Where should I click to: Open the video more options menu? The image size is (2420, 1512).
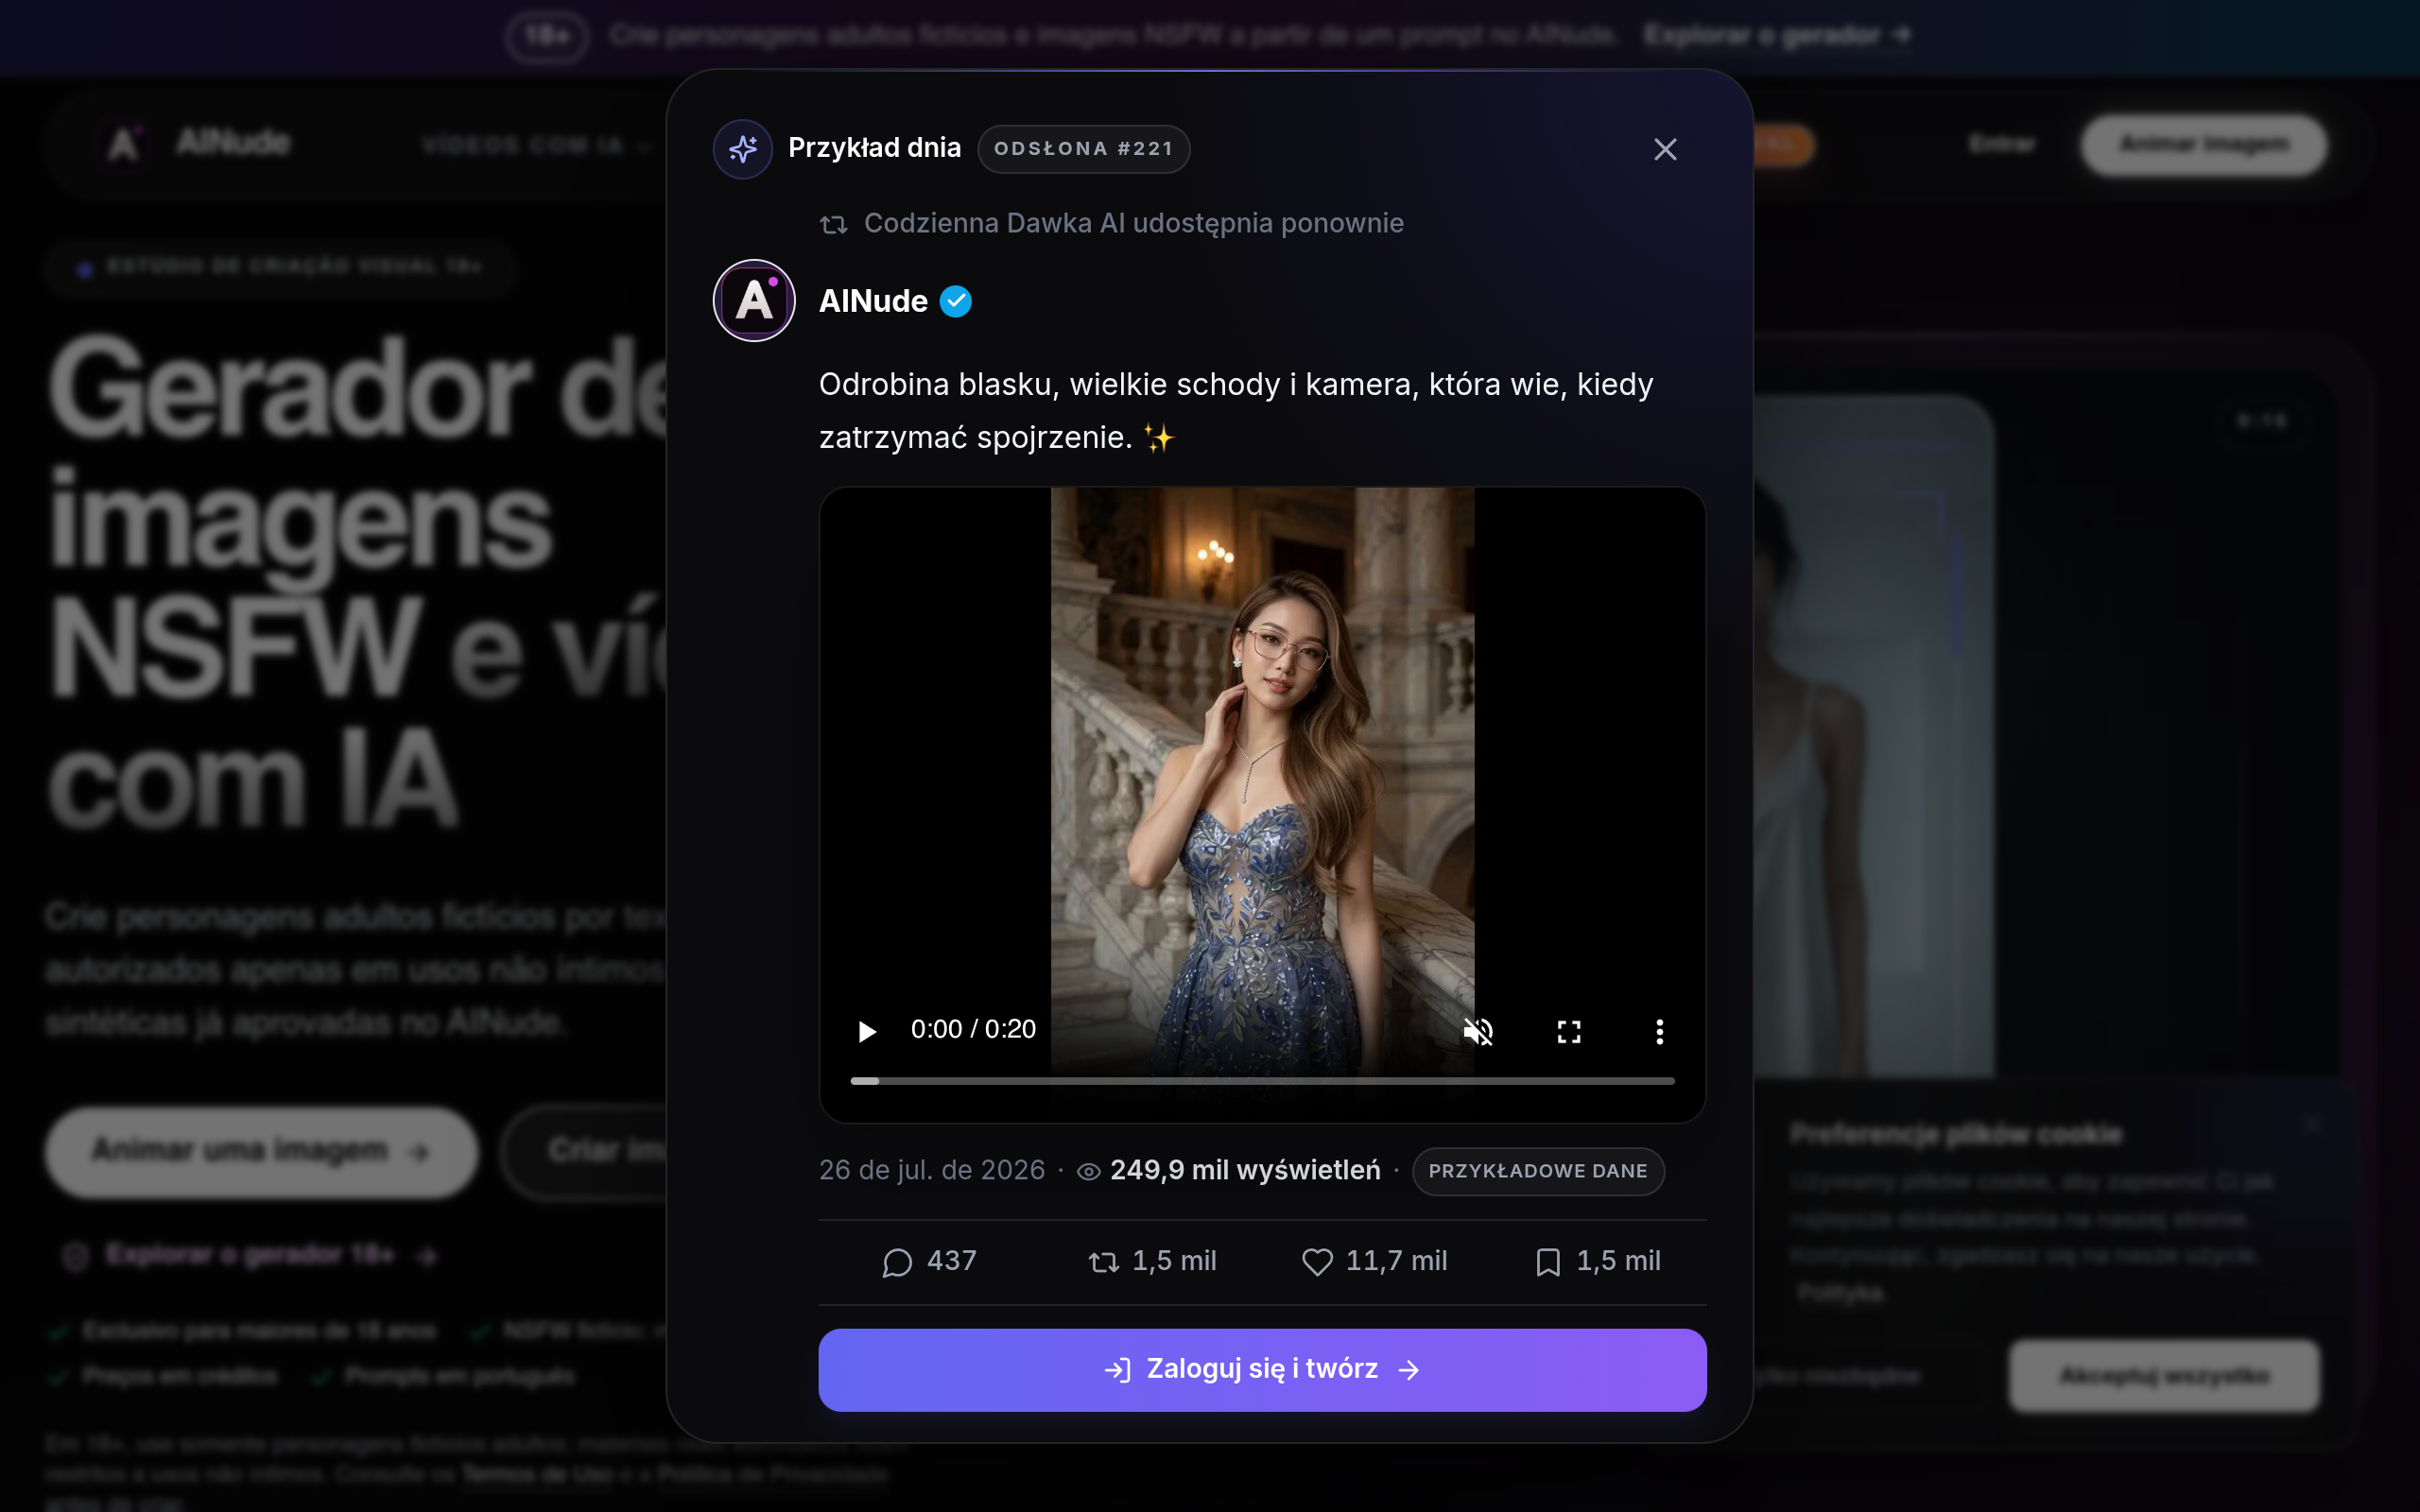coord(1659,1031)
